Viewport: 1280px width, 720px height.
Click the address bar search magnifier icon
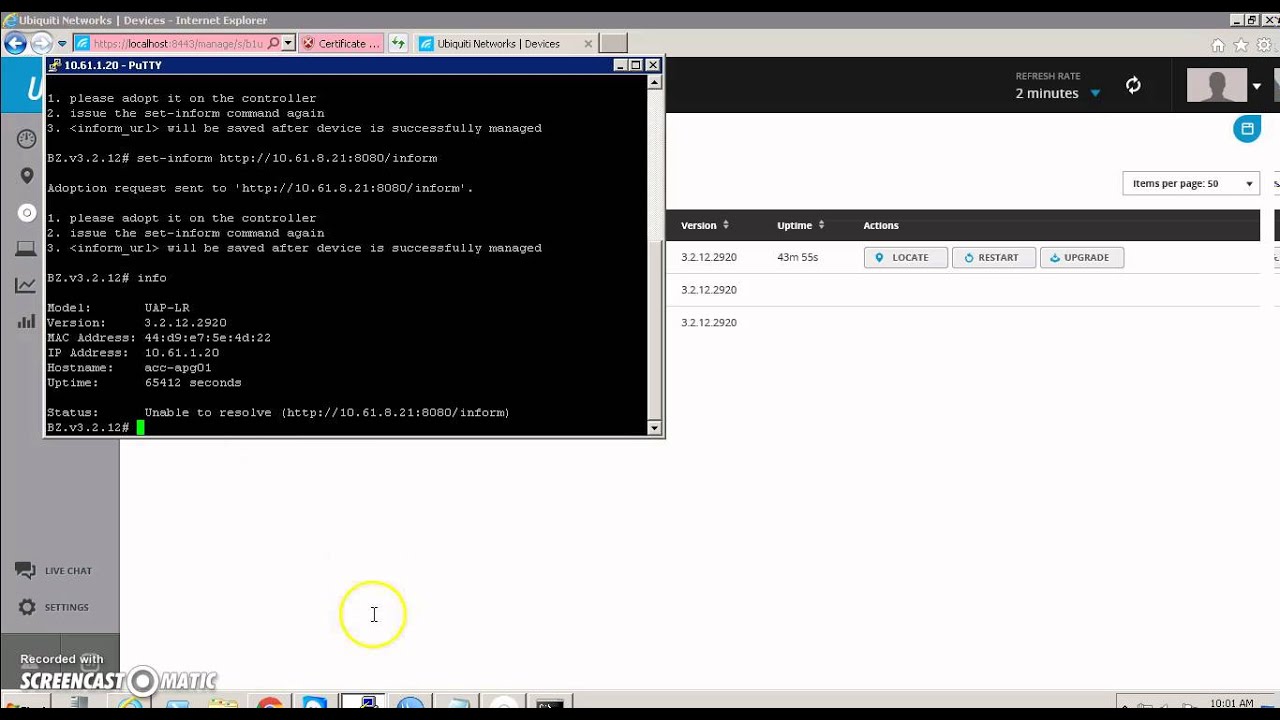point(273,43)
